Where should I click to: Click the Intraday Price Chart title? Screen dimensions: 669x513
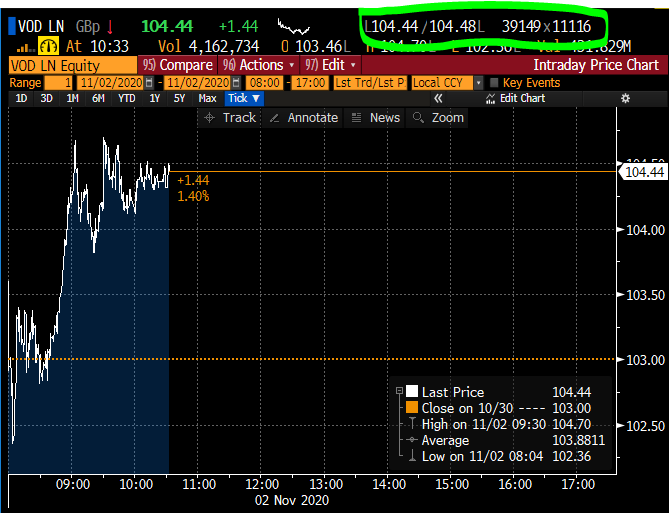[x=596, y=65]
